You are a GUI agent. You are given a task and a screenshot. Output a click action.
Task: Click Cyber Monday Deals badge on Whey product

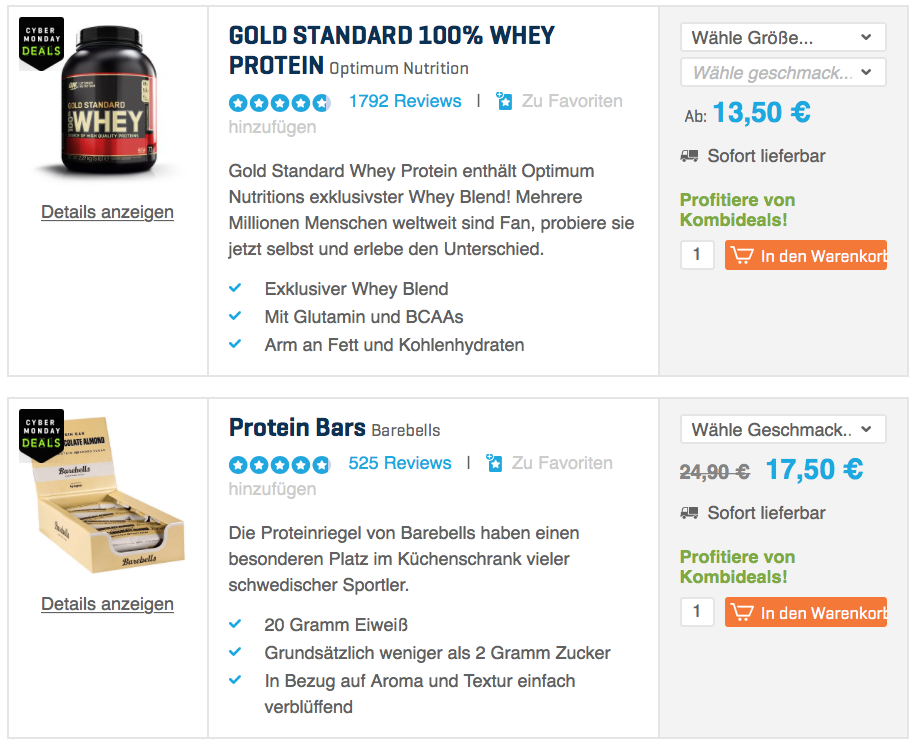pyautogui.click(x=41, y=44)
